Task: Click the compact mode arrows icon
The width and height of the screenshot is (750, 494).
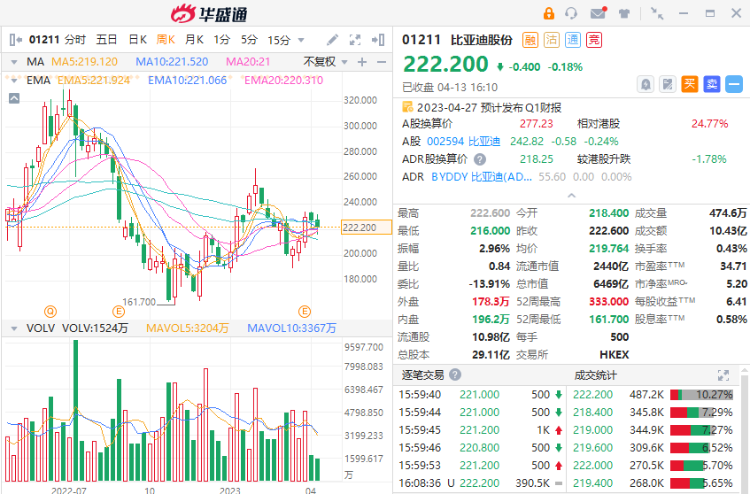Action: point(657,13)
